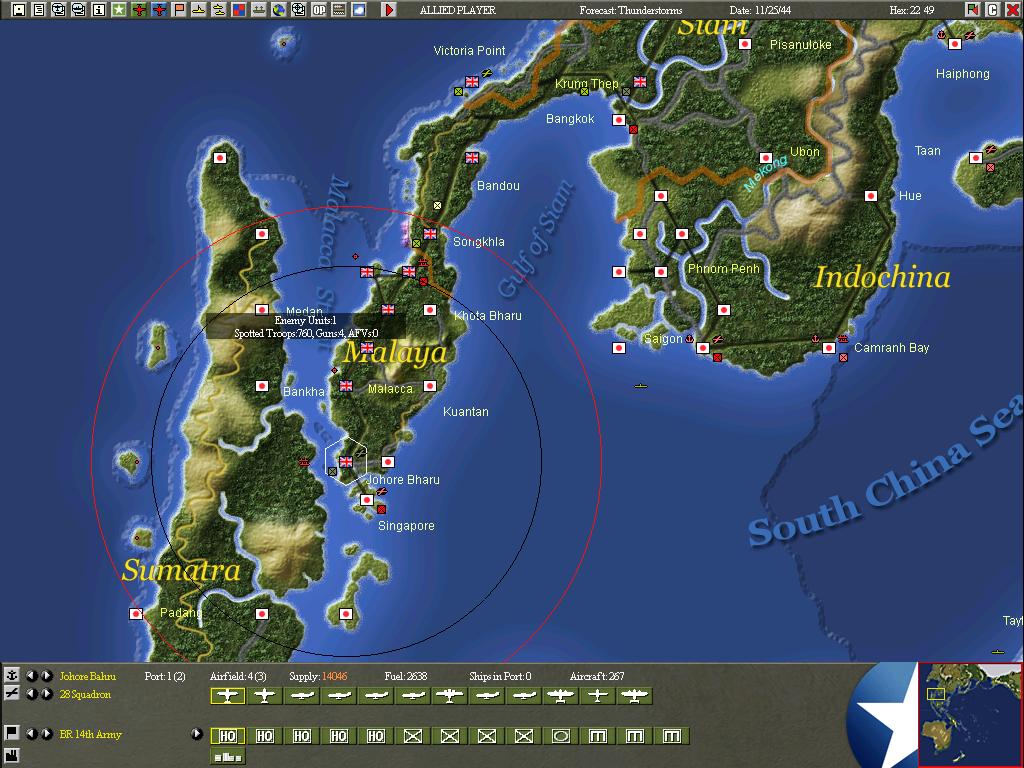Click the Japanese flag at Bangkok
Image resolution: width=1024 pixels, height=768 pixels.
[618, 120]
